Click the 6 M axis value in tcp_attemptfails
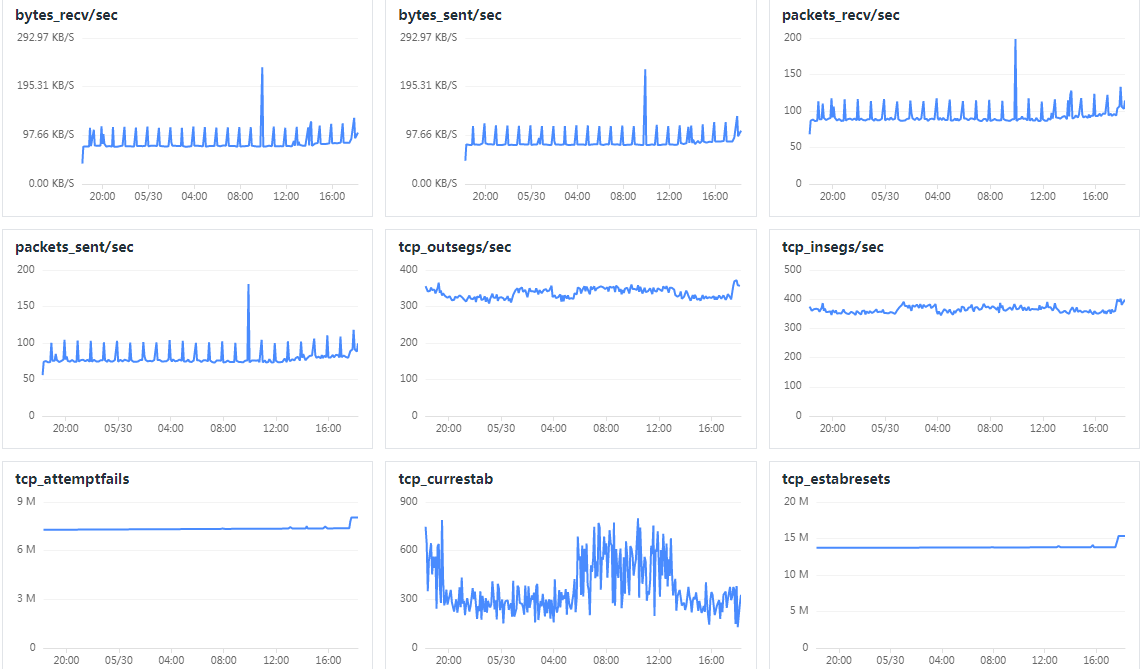The height and width of the screenshot is (669, 1147). coord(26,550)
